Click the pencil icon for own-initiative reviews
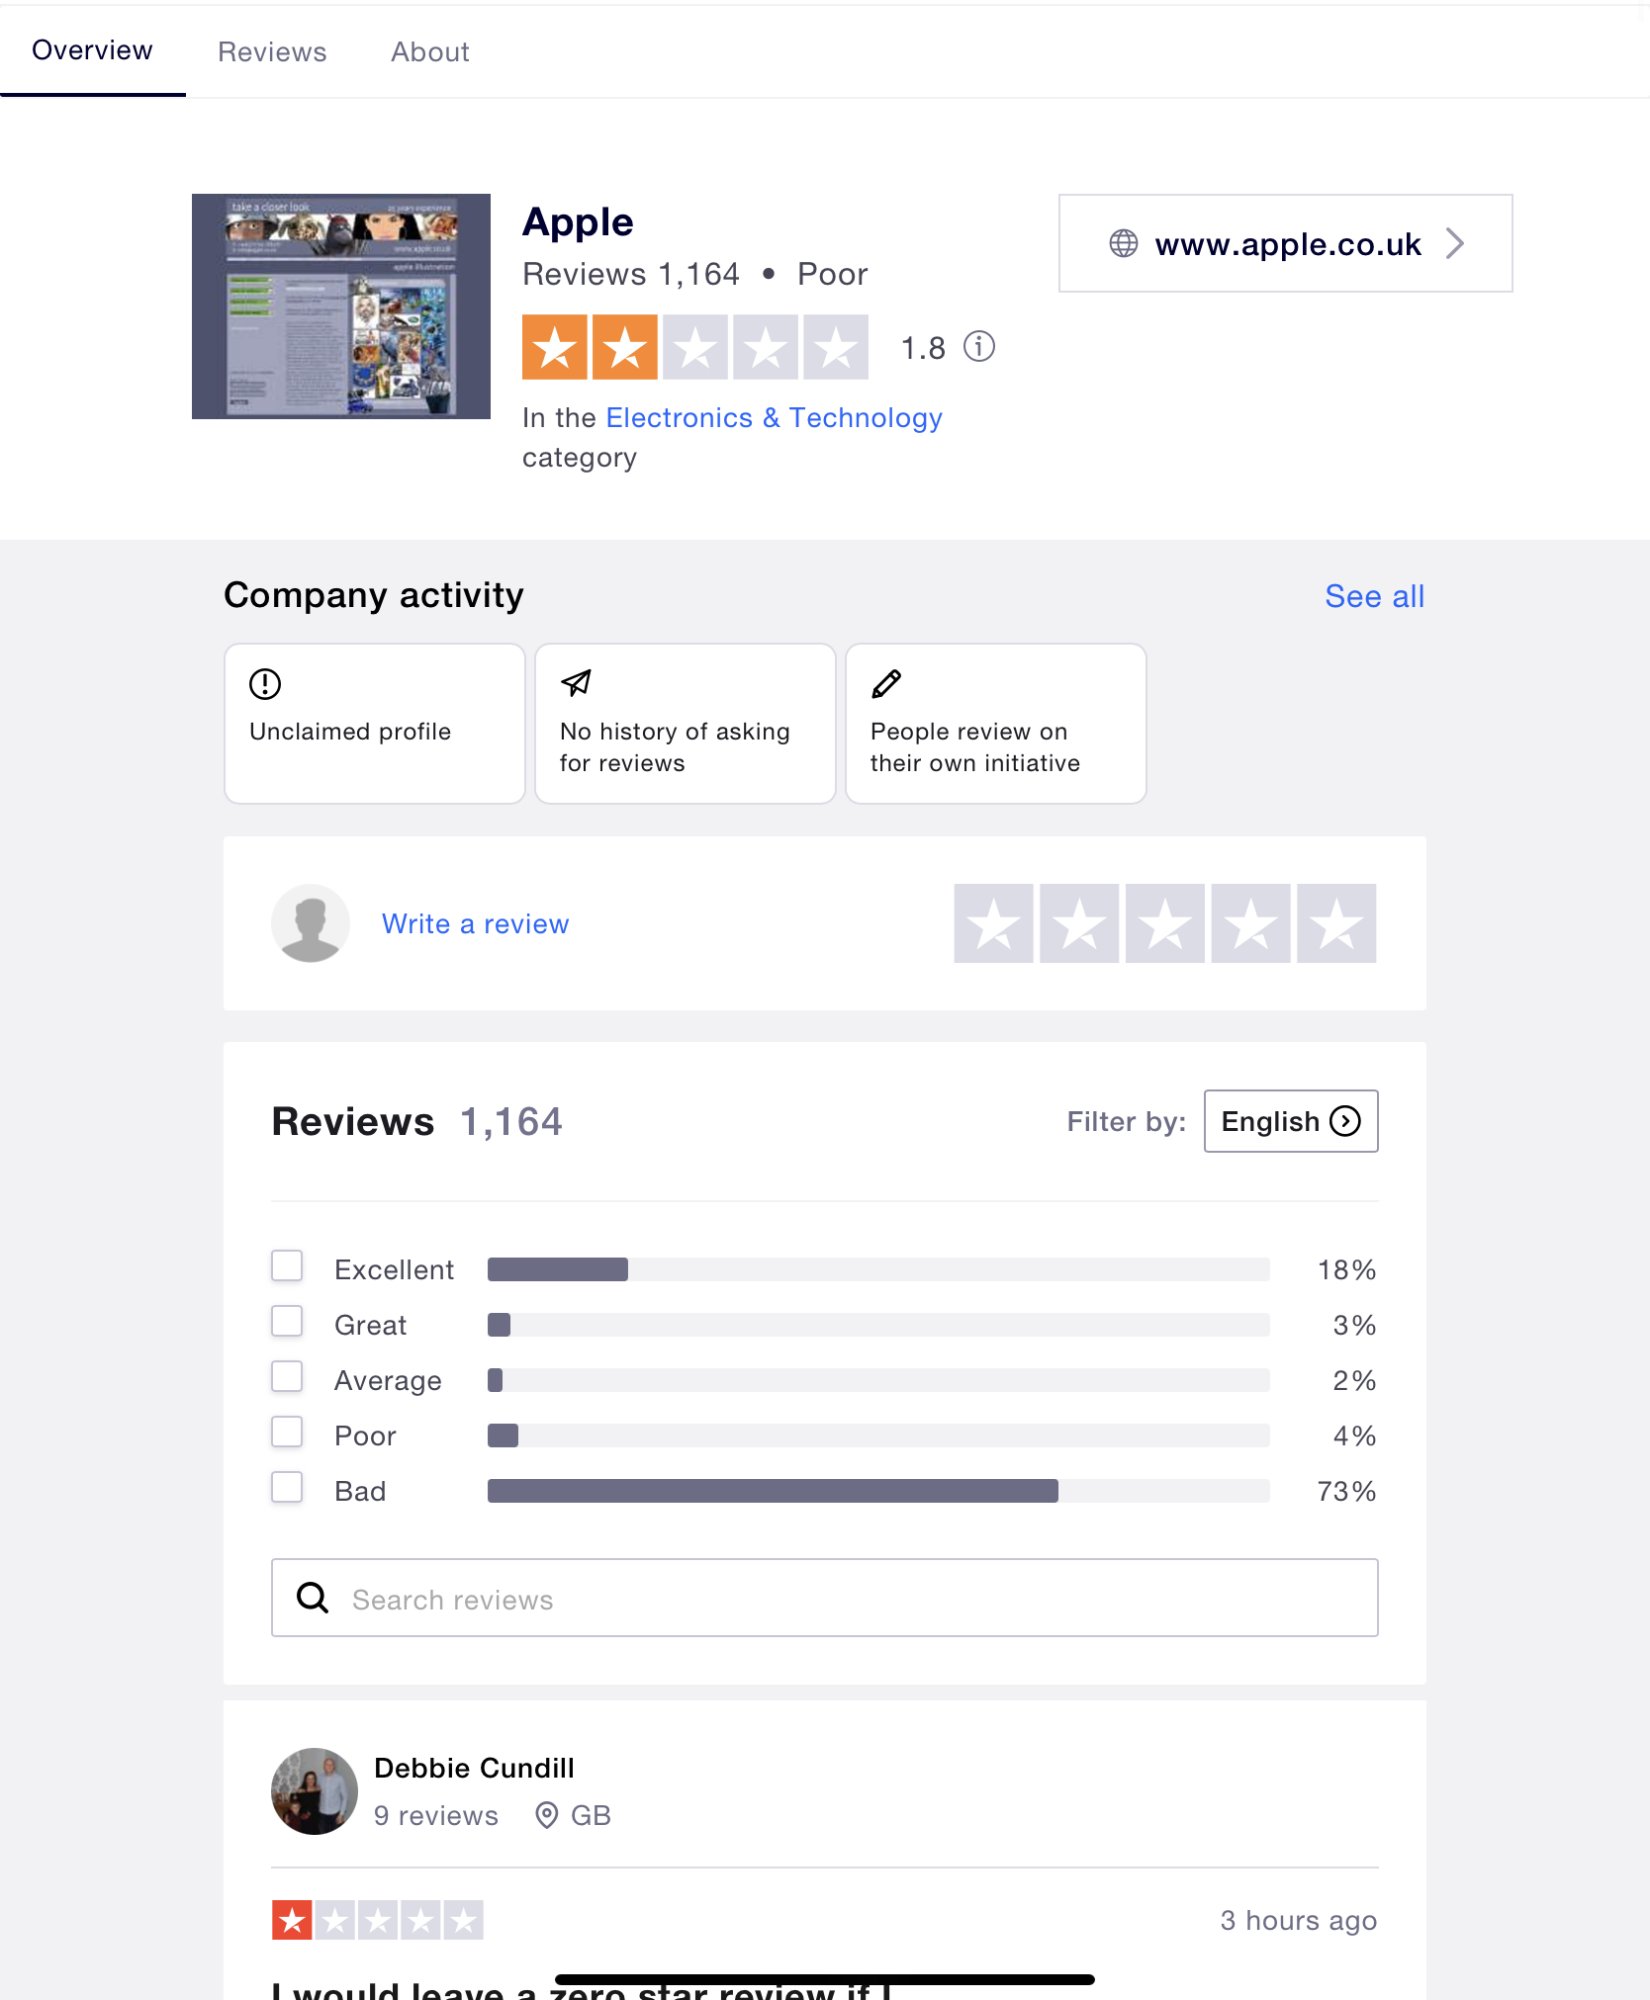The image size is (1650, 2000). (886, 684)
